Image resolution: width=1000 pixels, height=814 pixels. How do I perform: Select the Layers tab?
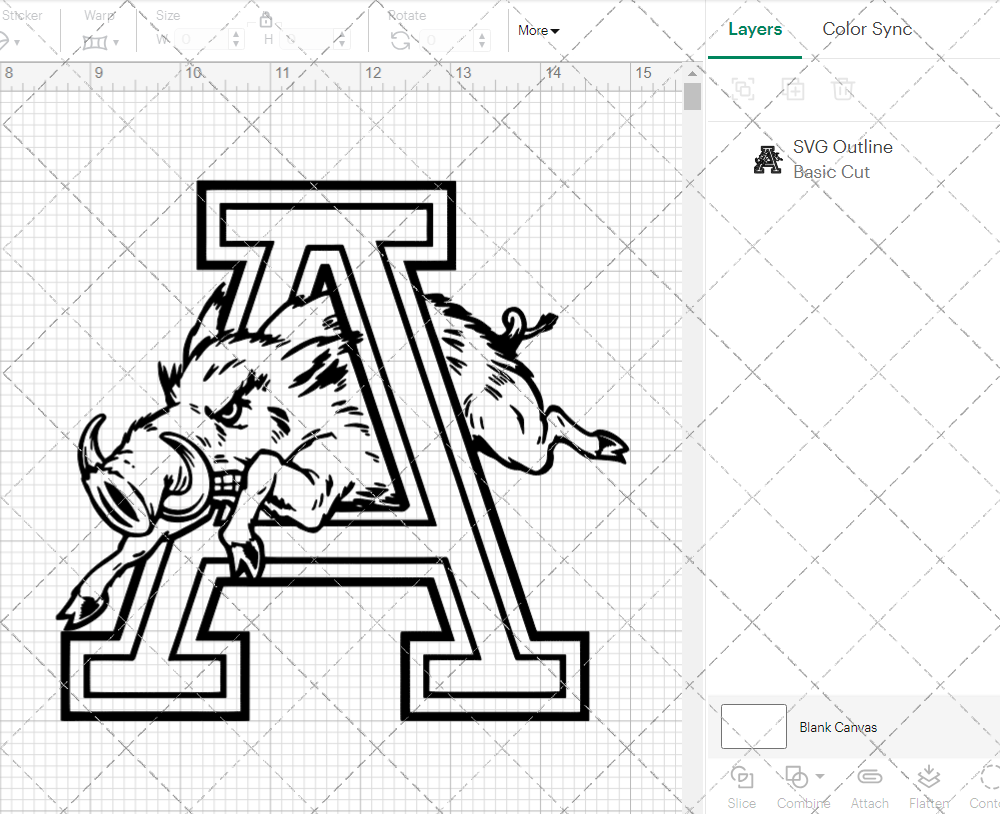[x=755, y=29]
